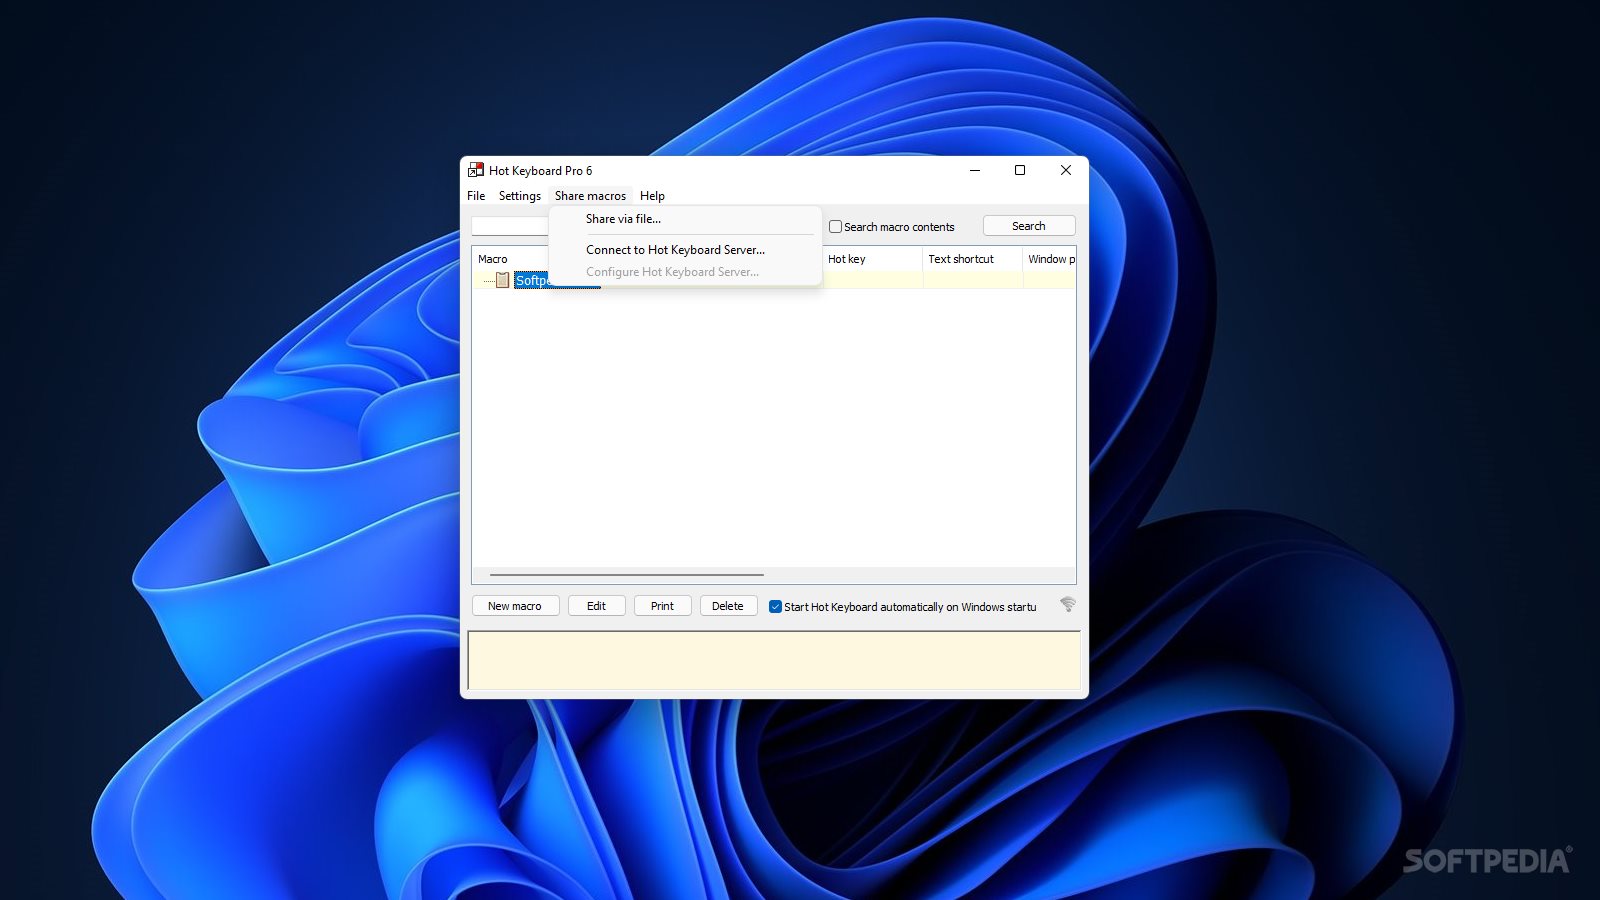Image resolution: width=1600 pixels, height=900 pixels.
Task: Create a macro with New macro button
Action: click(x=515, y=606)
